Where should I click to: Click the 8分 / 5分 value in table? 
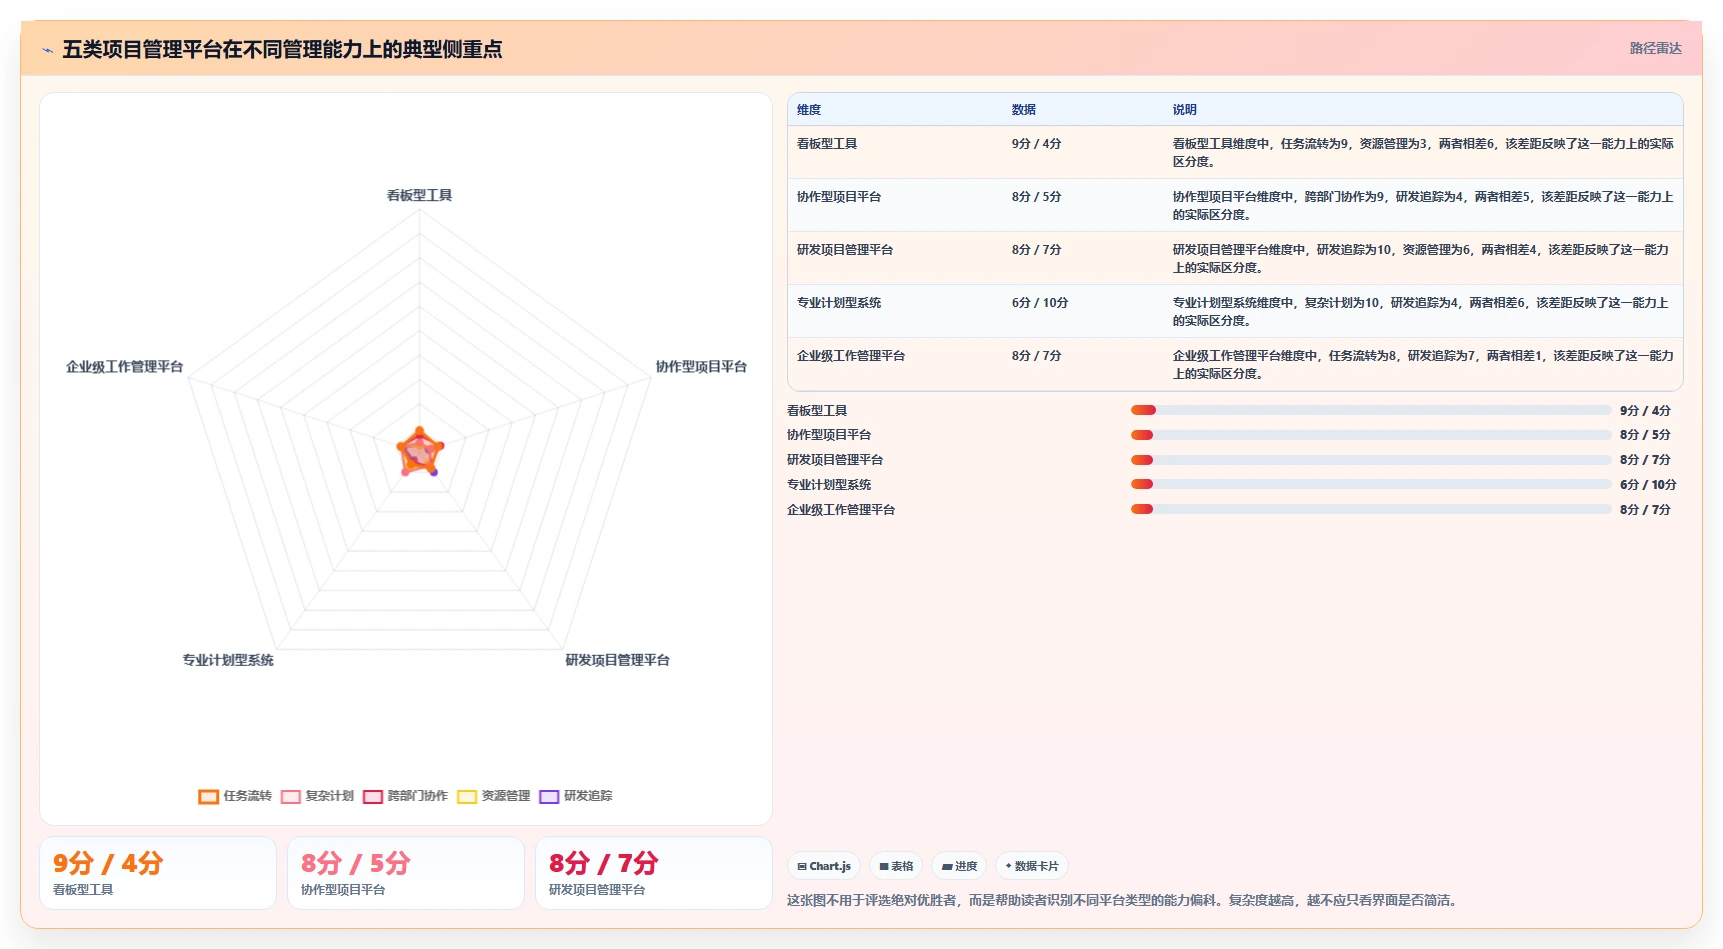pyautogui.click(x=1036, y=197)
